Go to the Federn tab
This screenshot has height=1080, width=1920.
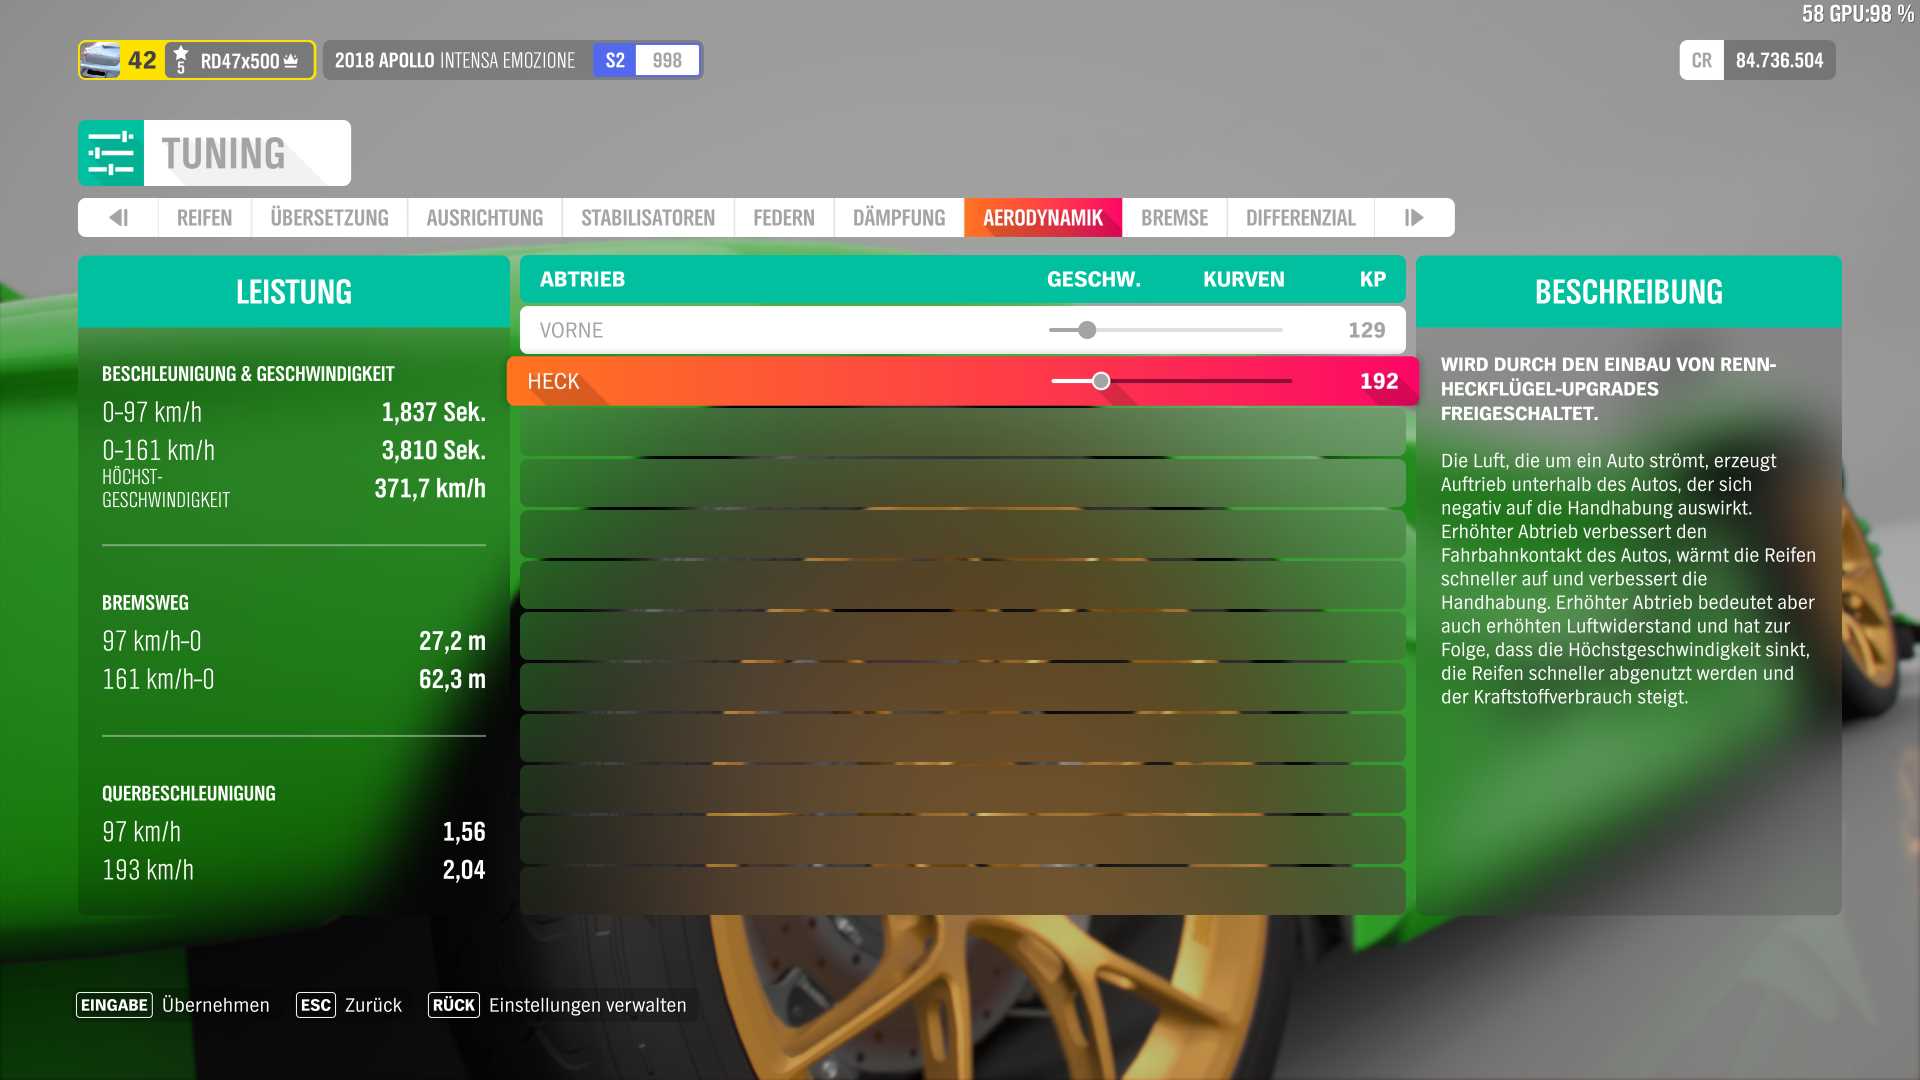[x=783, y=218]
